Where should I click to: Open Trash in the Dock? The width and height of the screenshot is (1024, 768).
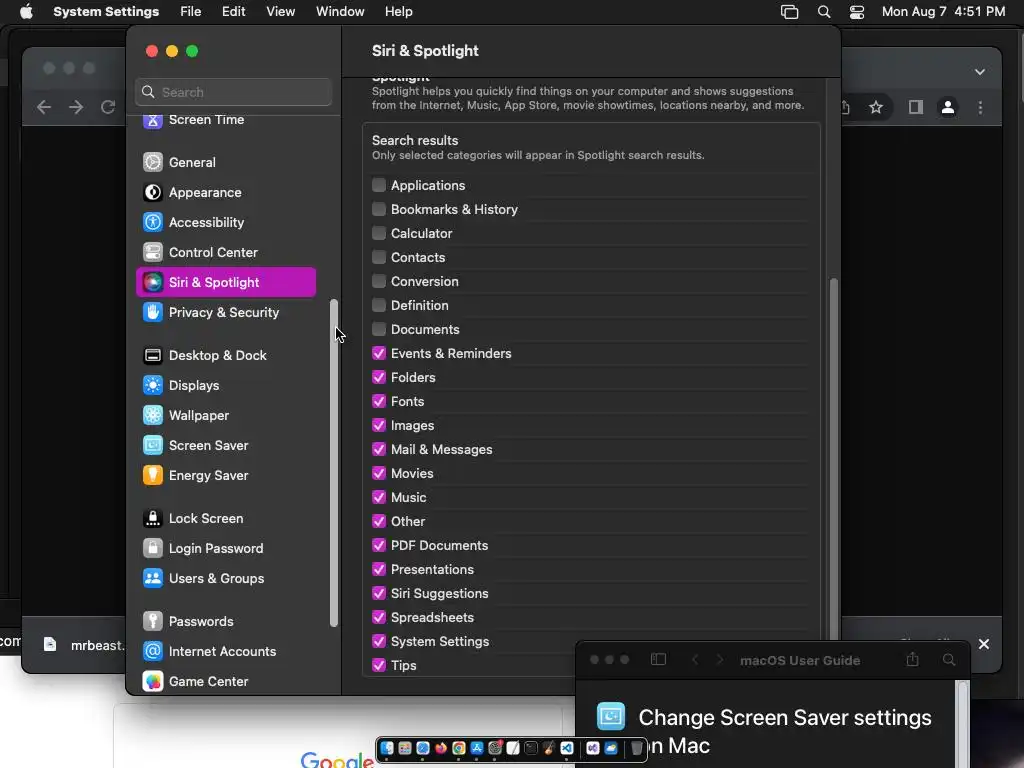(637, 748)
